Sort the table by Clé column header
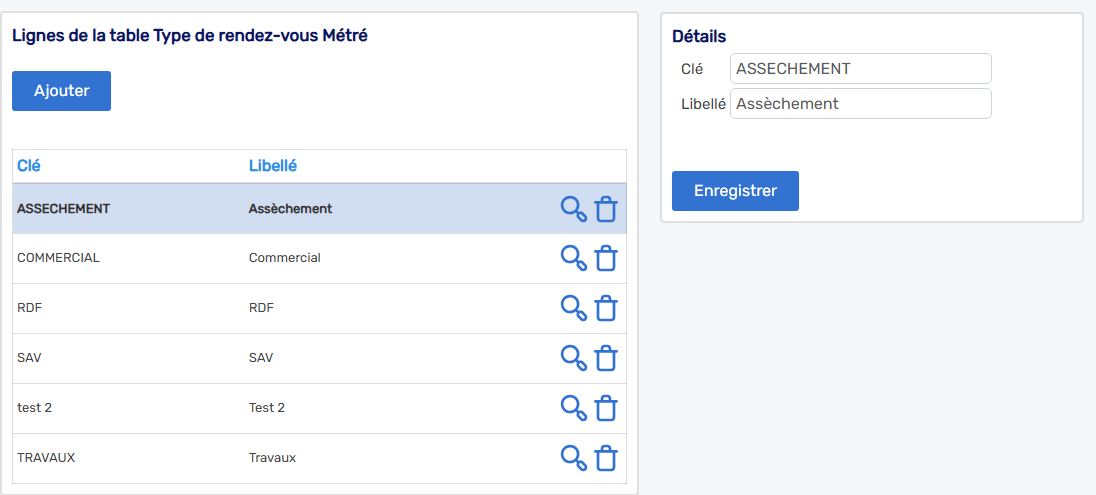The image size is (1096, 495). [29, 166]
